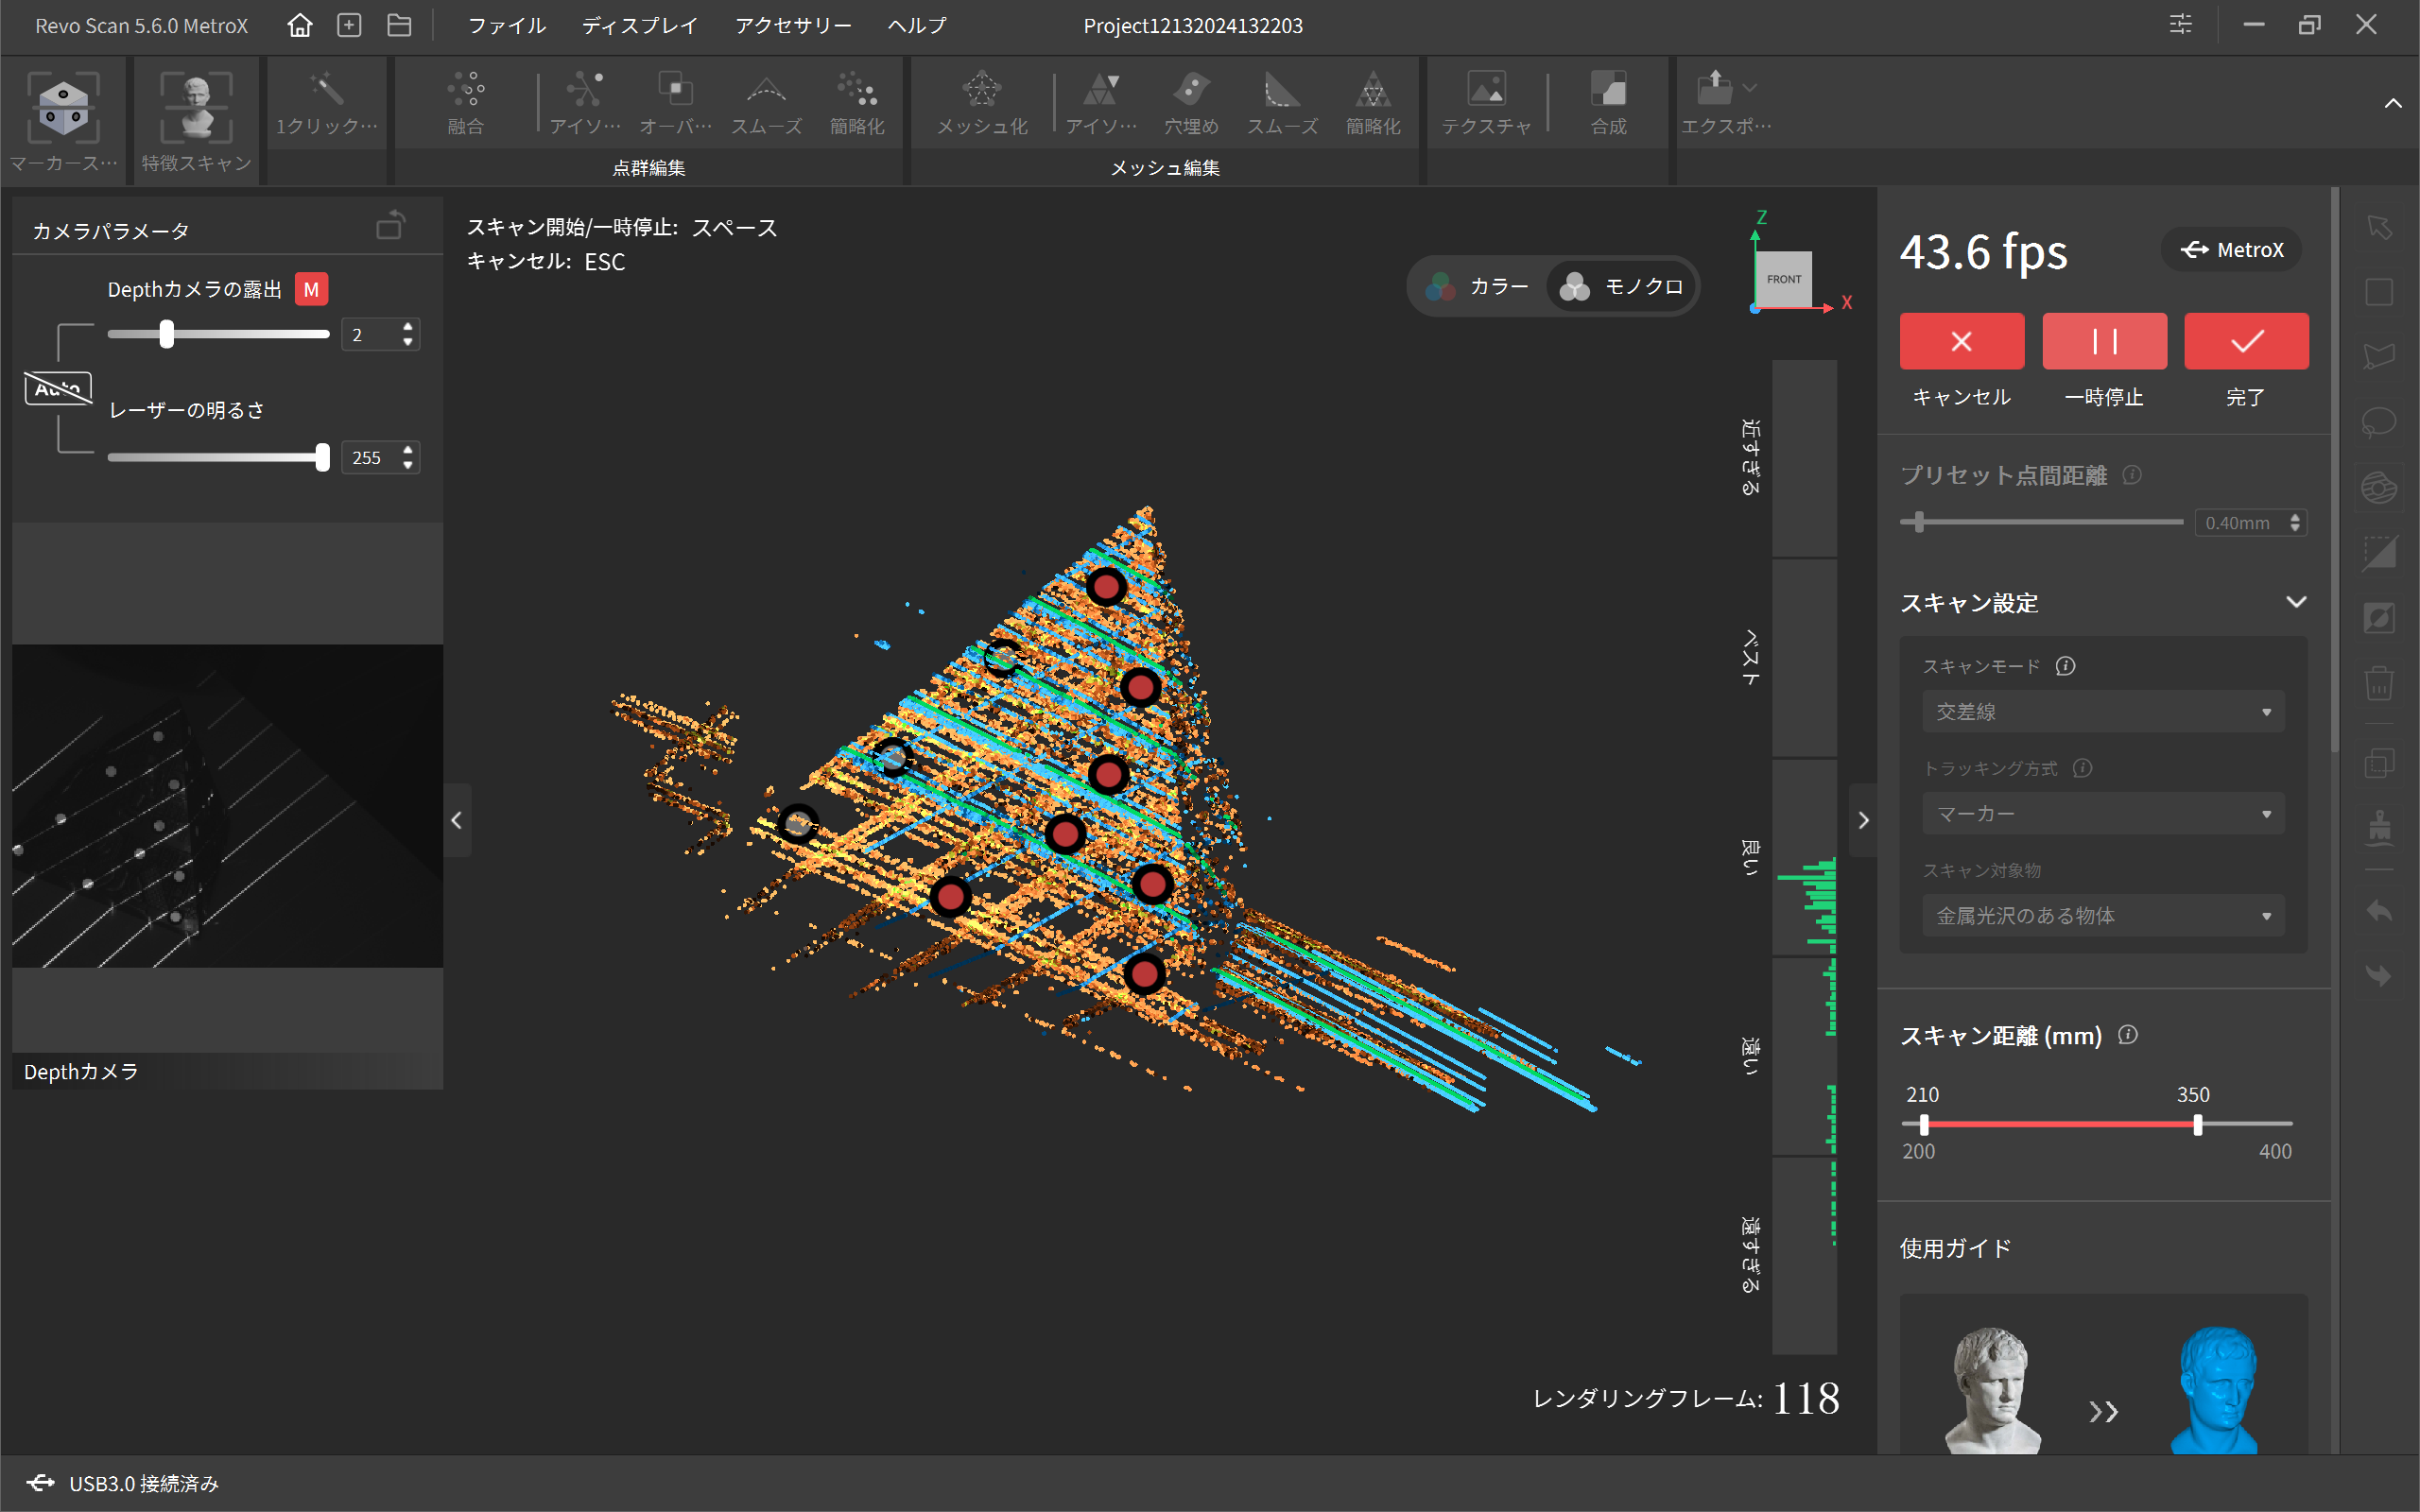Open the ヘルプ menu
This screenshot has width=2420, height=1512.
click(x=916, y=25)
